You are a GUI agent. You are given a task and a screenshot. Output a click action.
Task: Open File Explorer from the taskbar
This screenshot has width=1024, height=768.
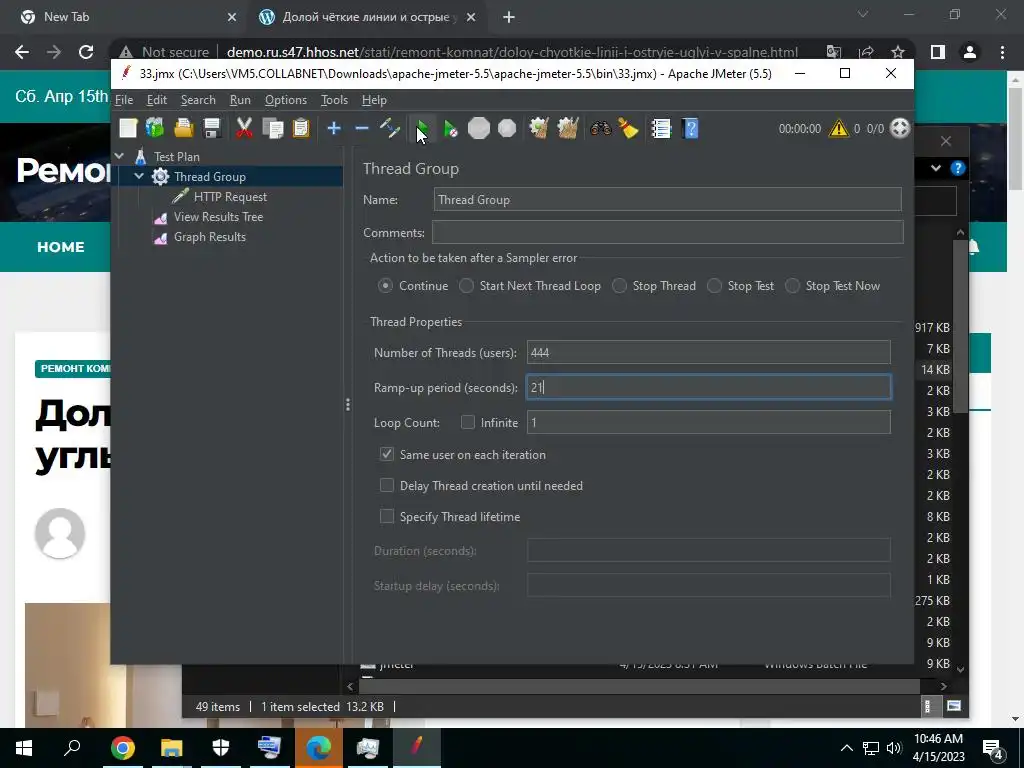coord(172,748)
